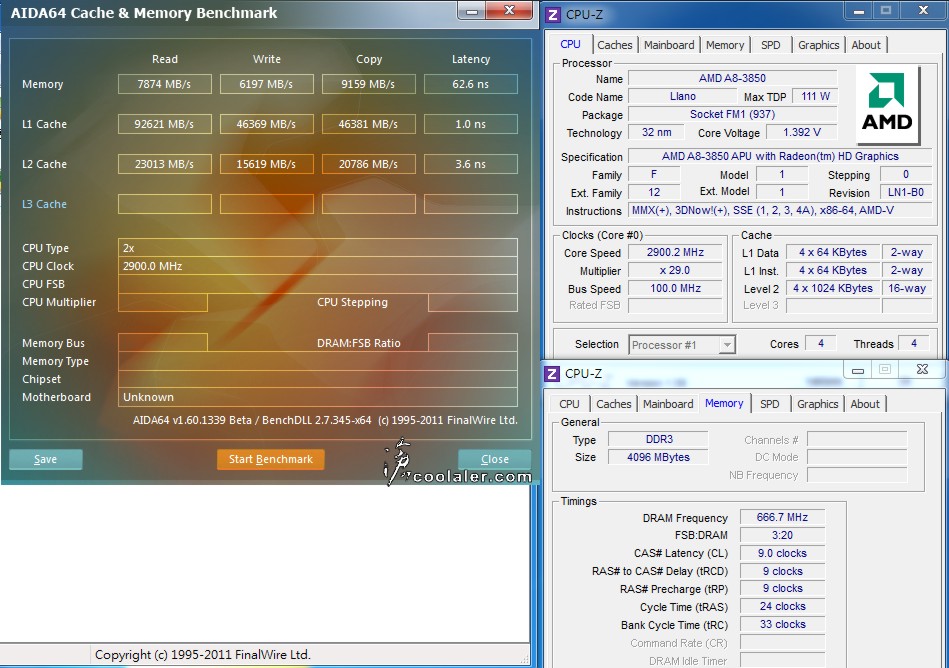Screen dimensions: 949x668
Task: Start the AIDA64 benchmark
Action: (271, 459)
